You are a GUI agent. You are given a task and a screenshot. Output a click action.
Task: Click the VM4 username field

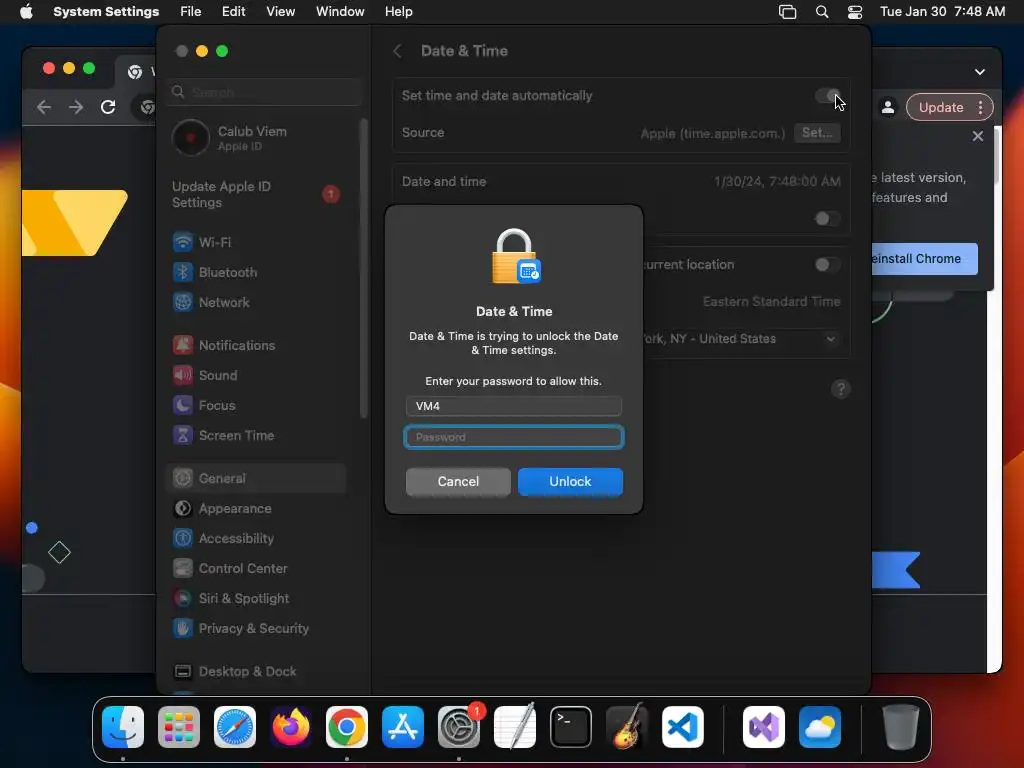[x=514, y=406]
